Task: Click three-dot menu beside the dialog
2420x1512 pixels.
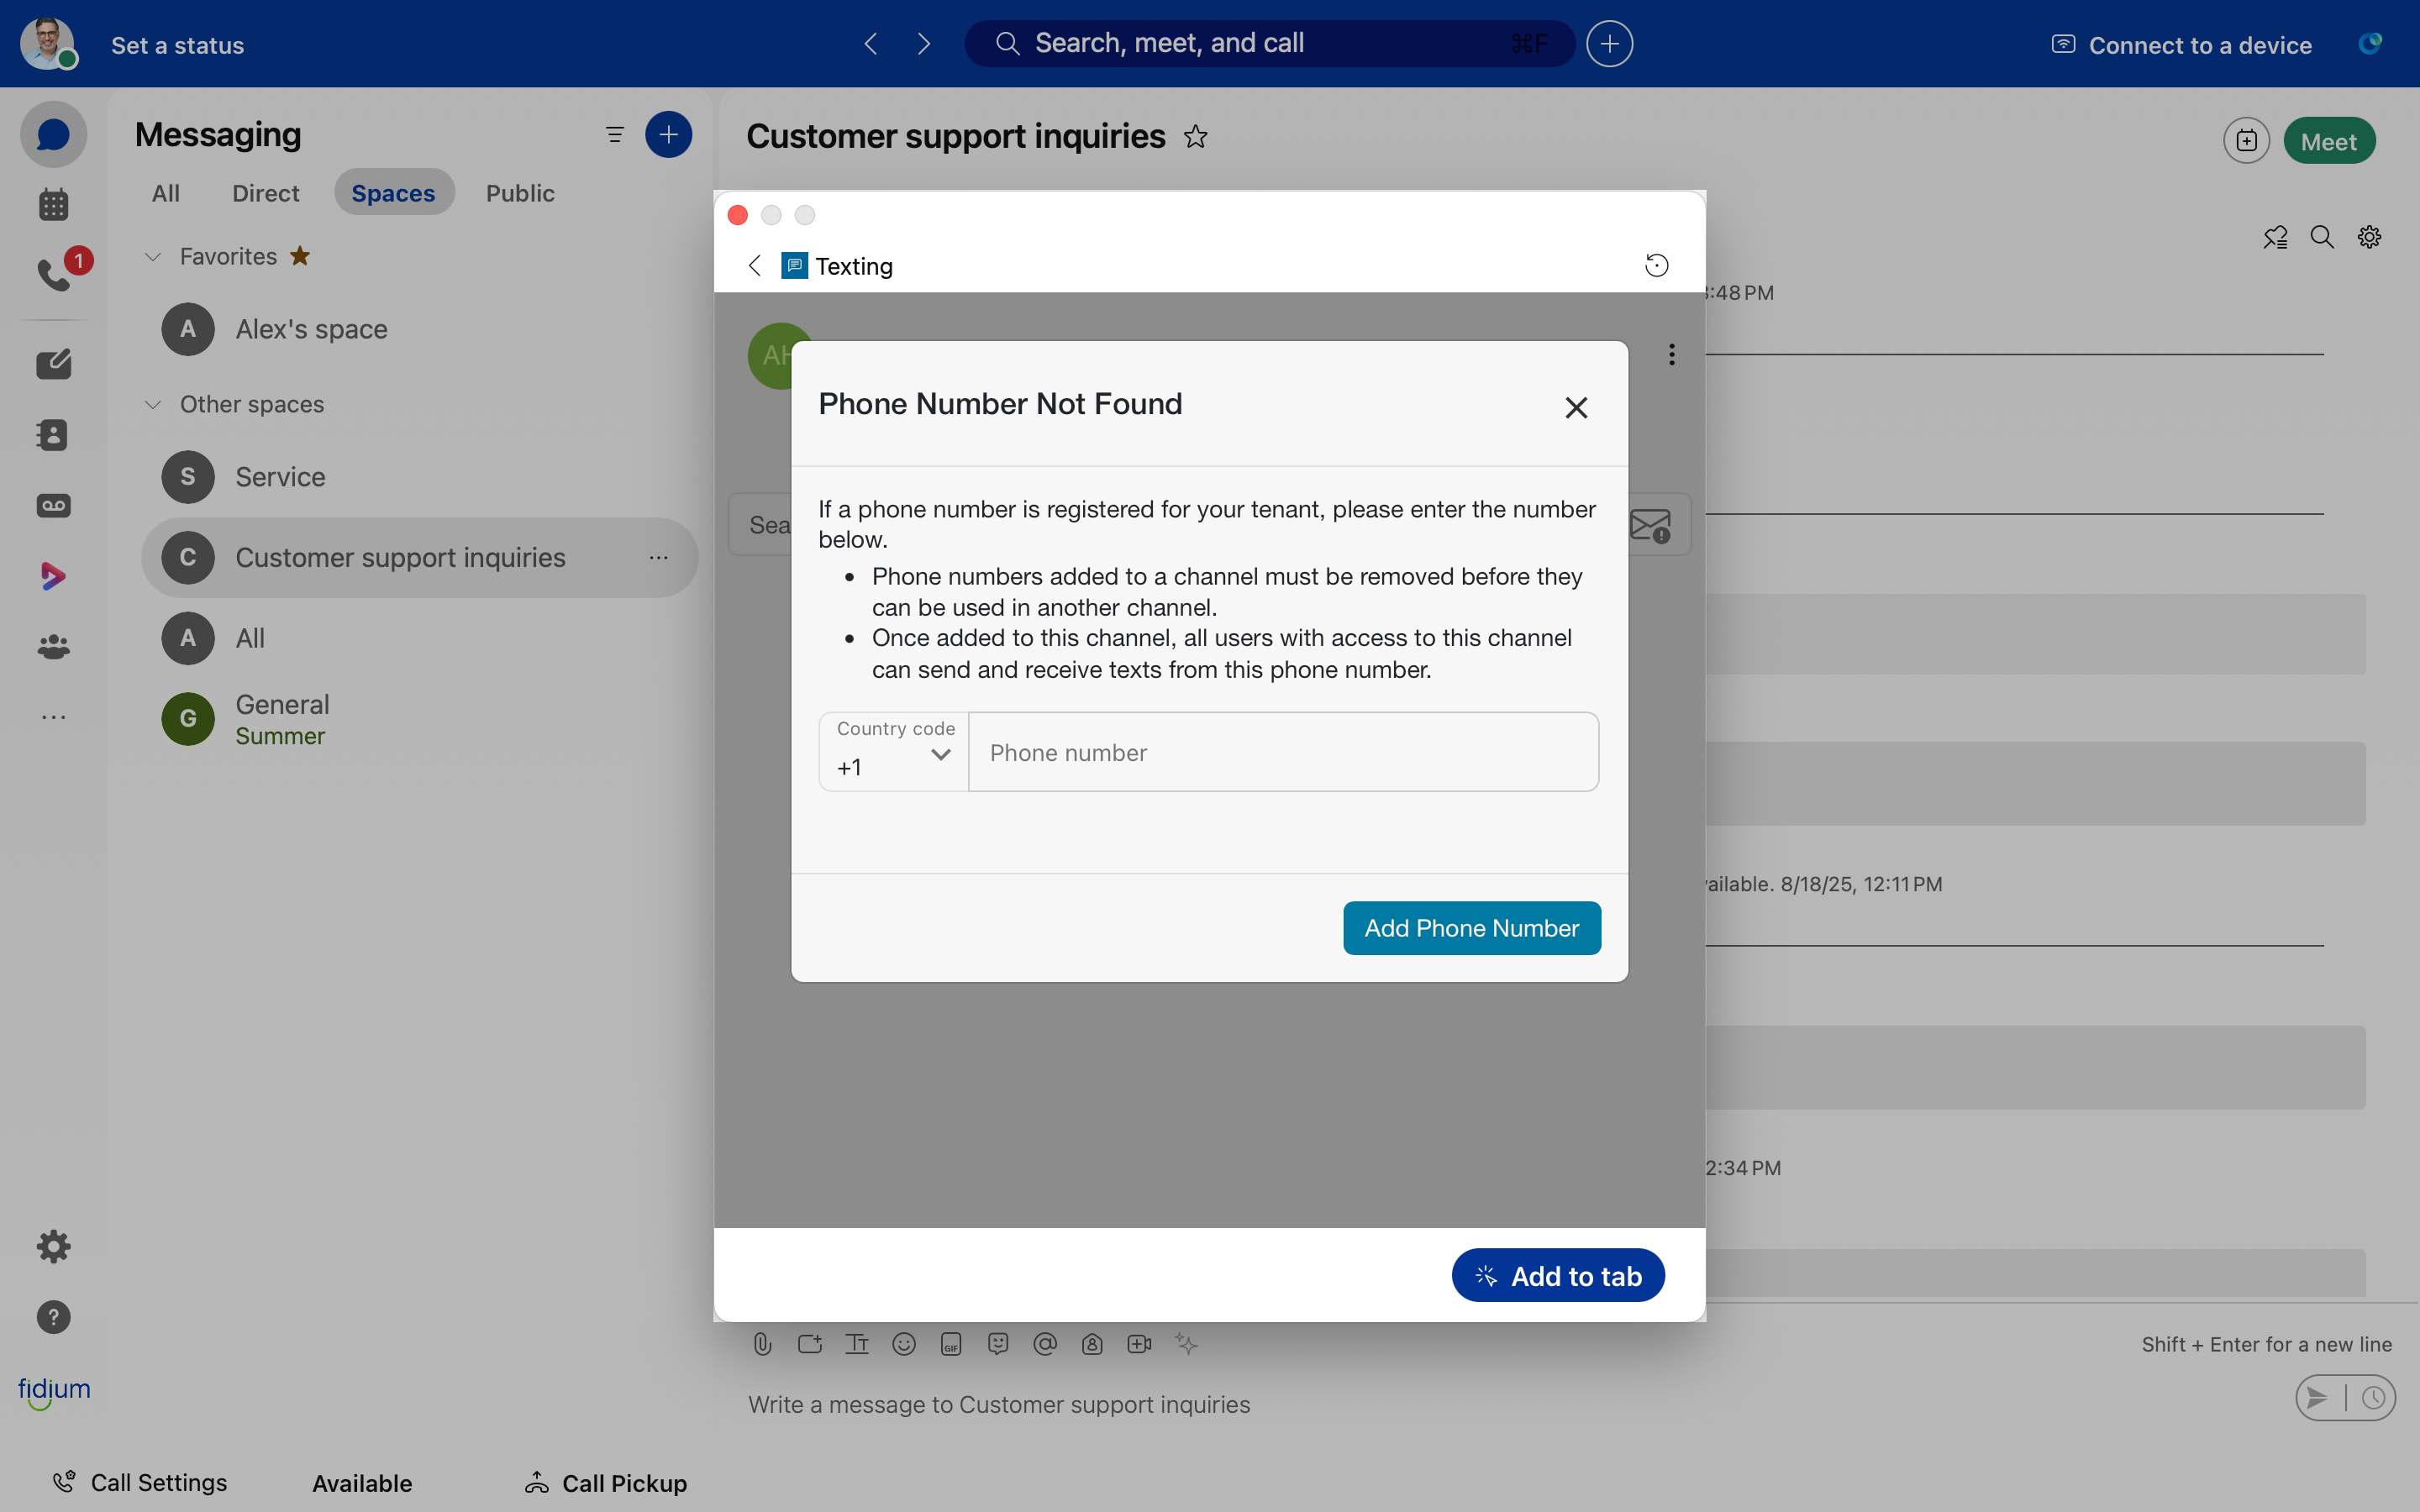Action: (1671, 355)
